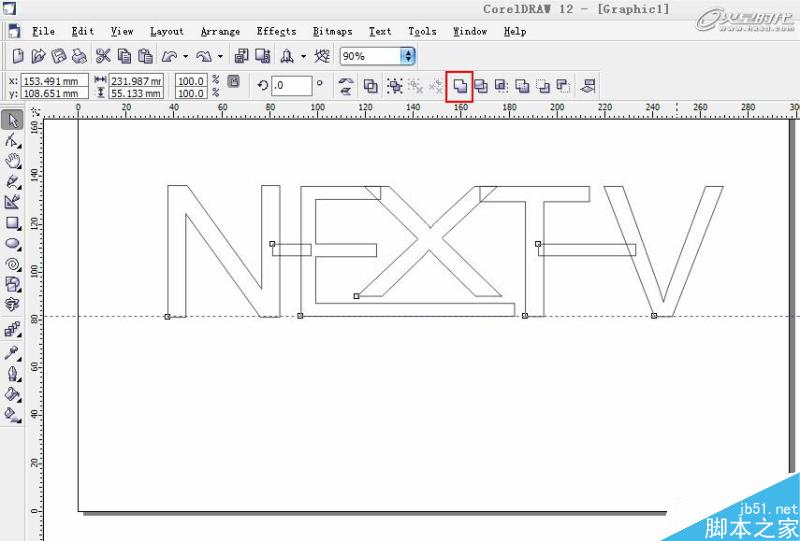This screenshot has height=541, width=800.
Task: Apply Trim to selected objects
Action: click(x=481, y=86)
